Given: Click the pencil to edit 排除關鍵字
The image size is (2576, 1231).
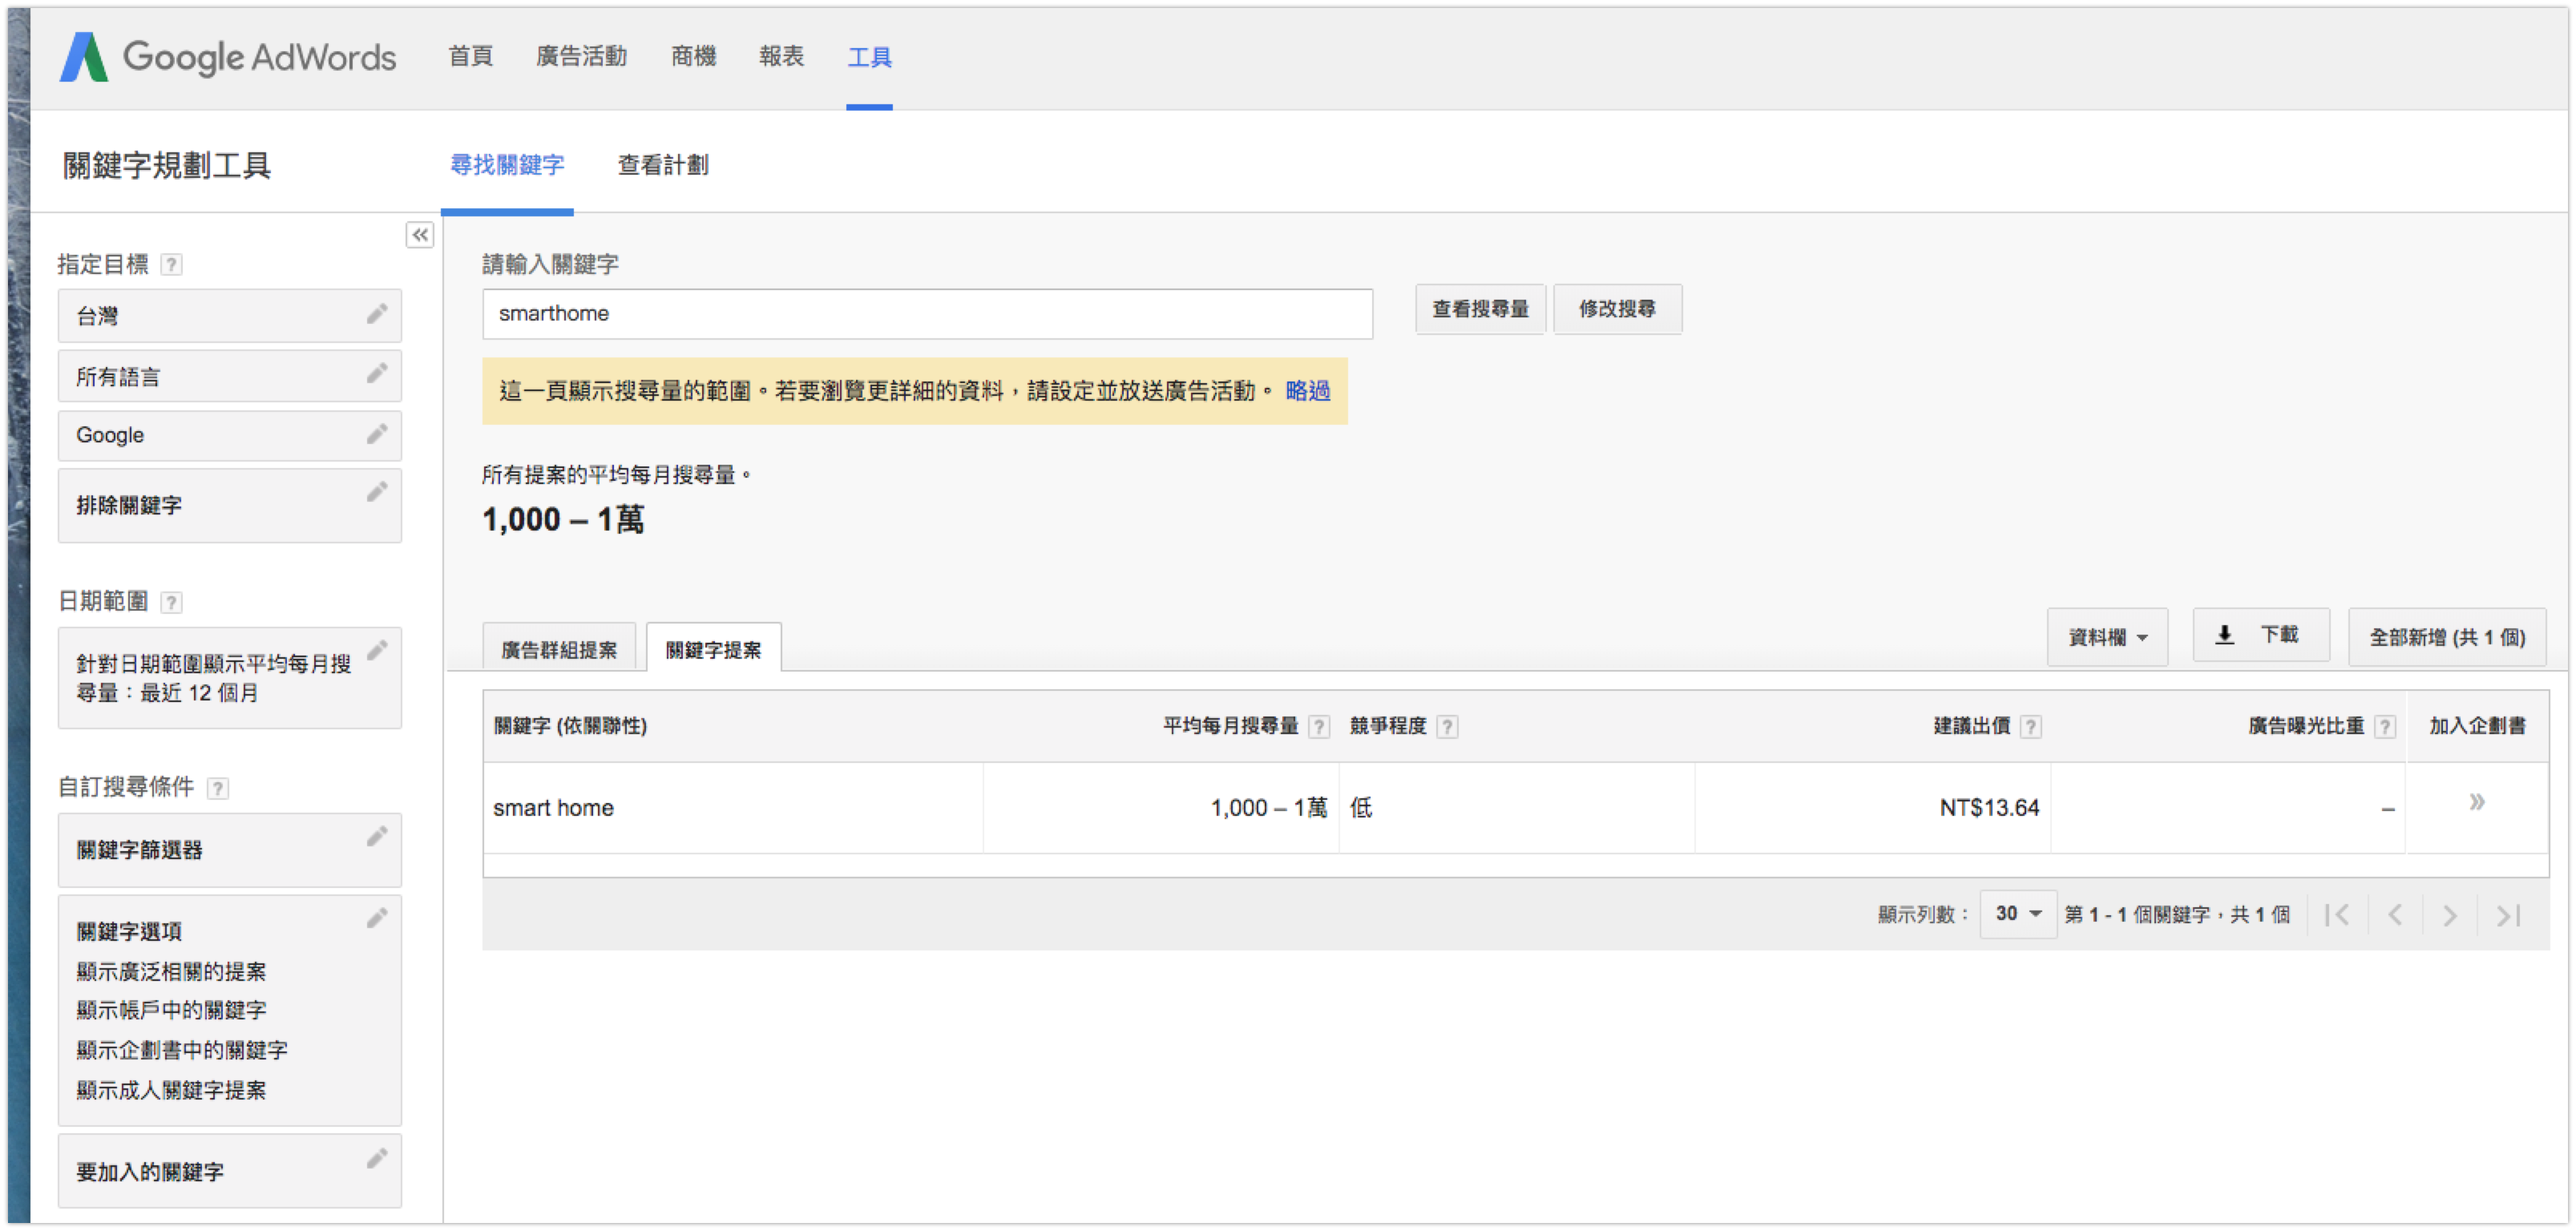Looking at the screenshot, I should (378, 492).
